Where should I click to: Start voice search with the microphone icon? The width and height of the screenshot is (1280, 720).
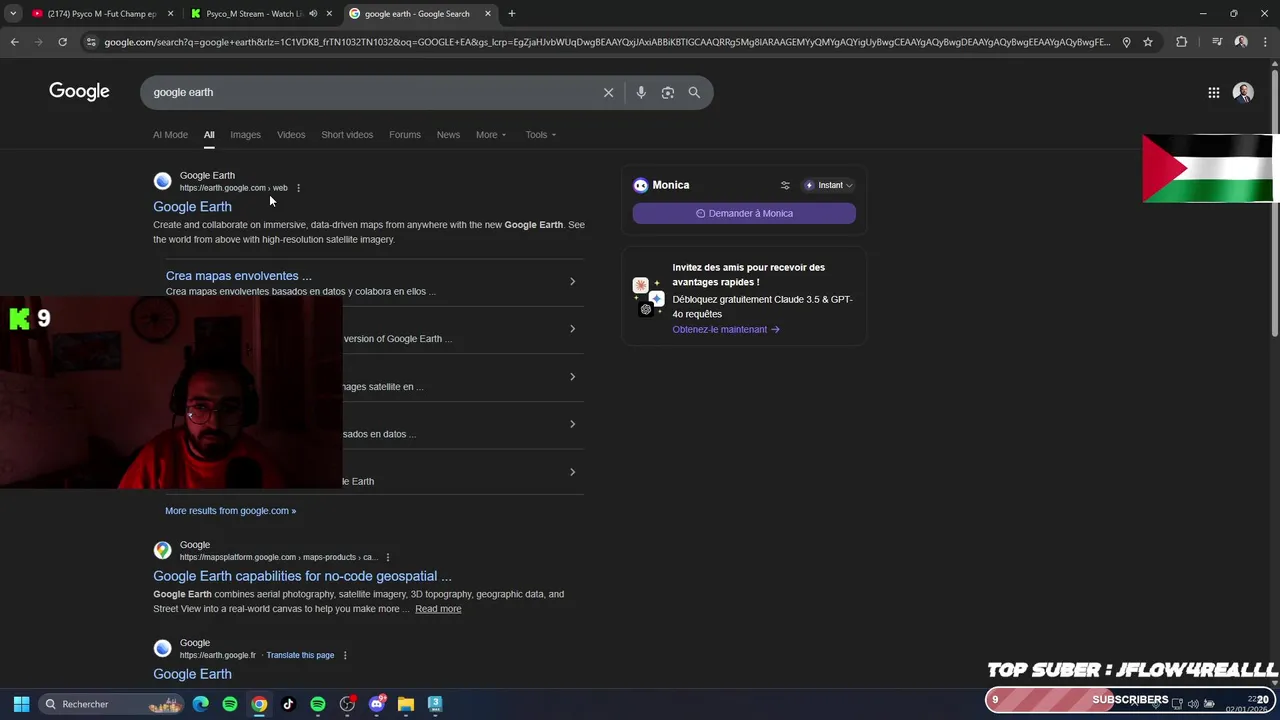641,92
